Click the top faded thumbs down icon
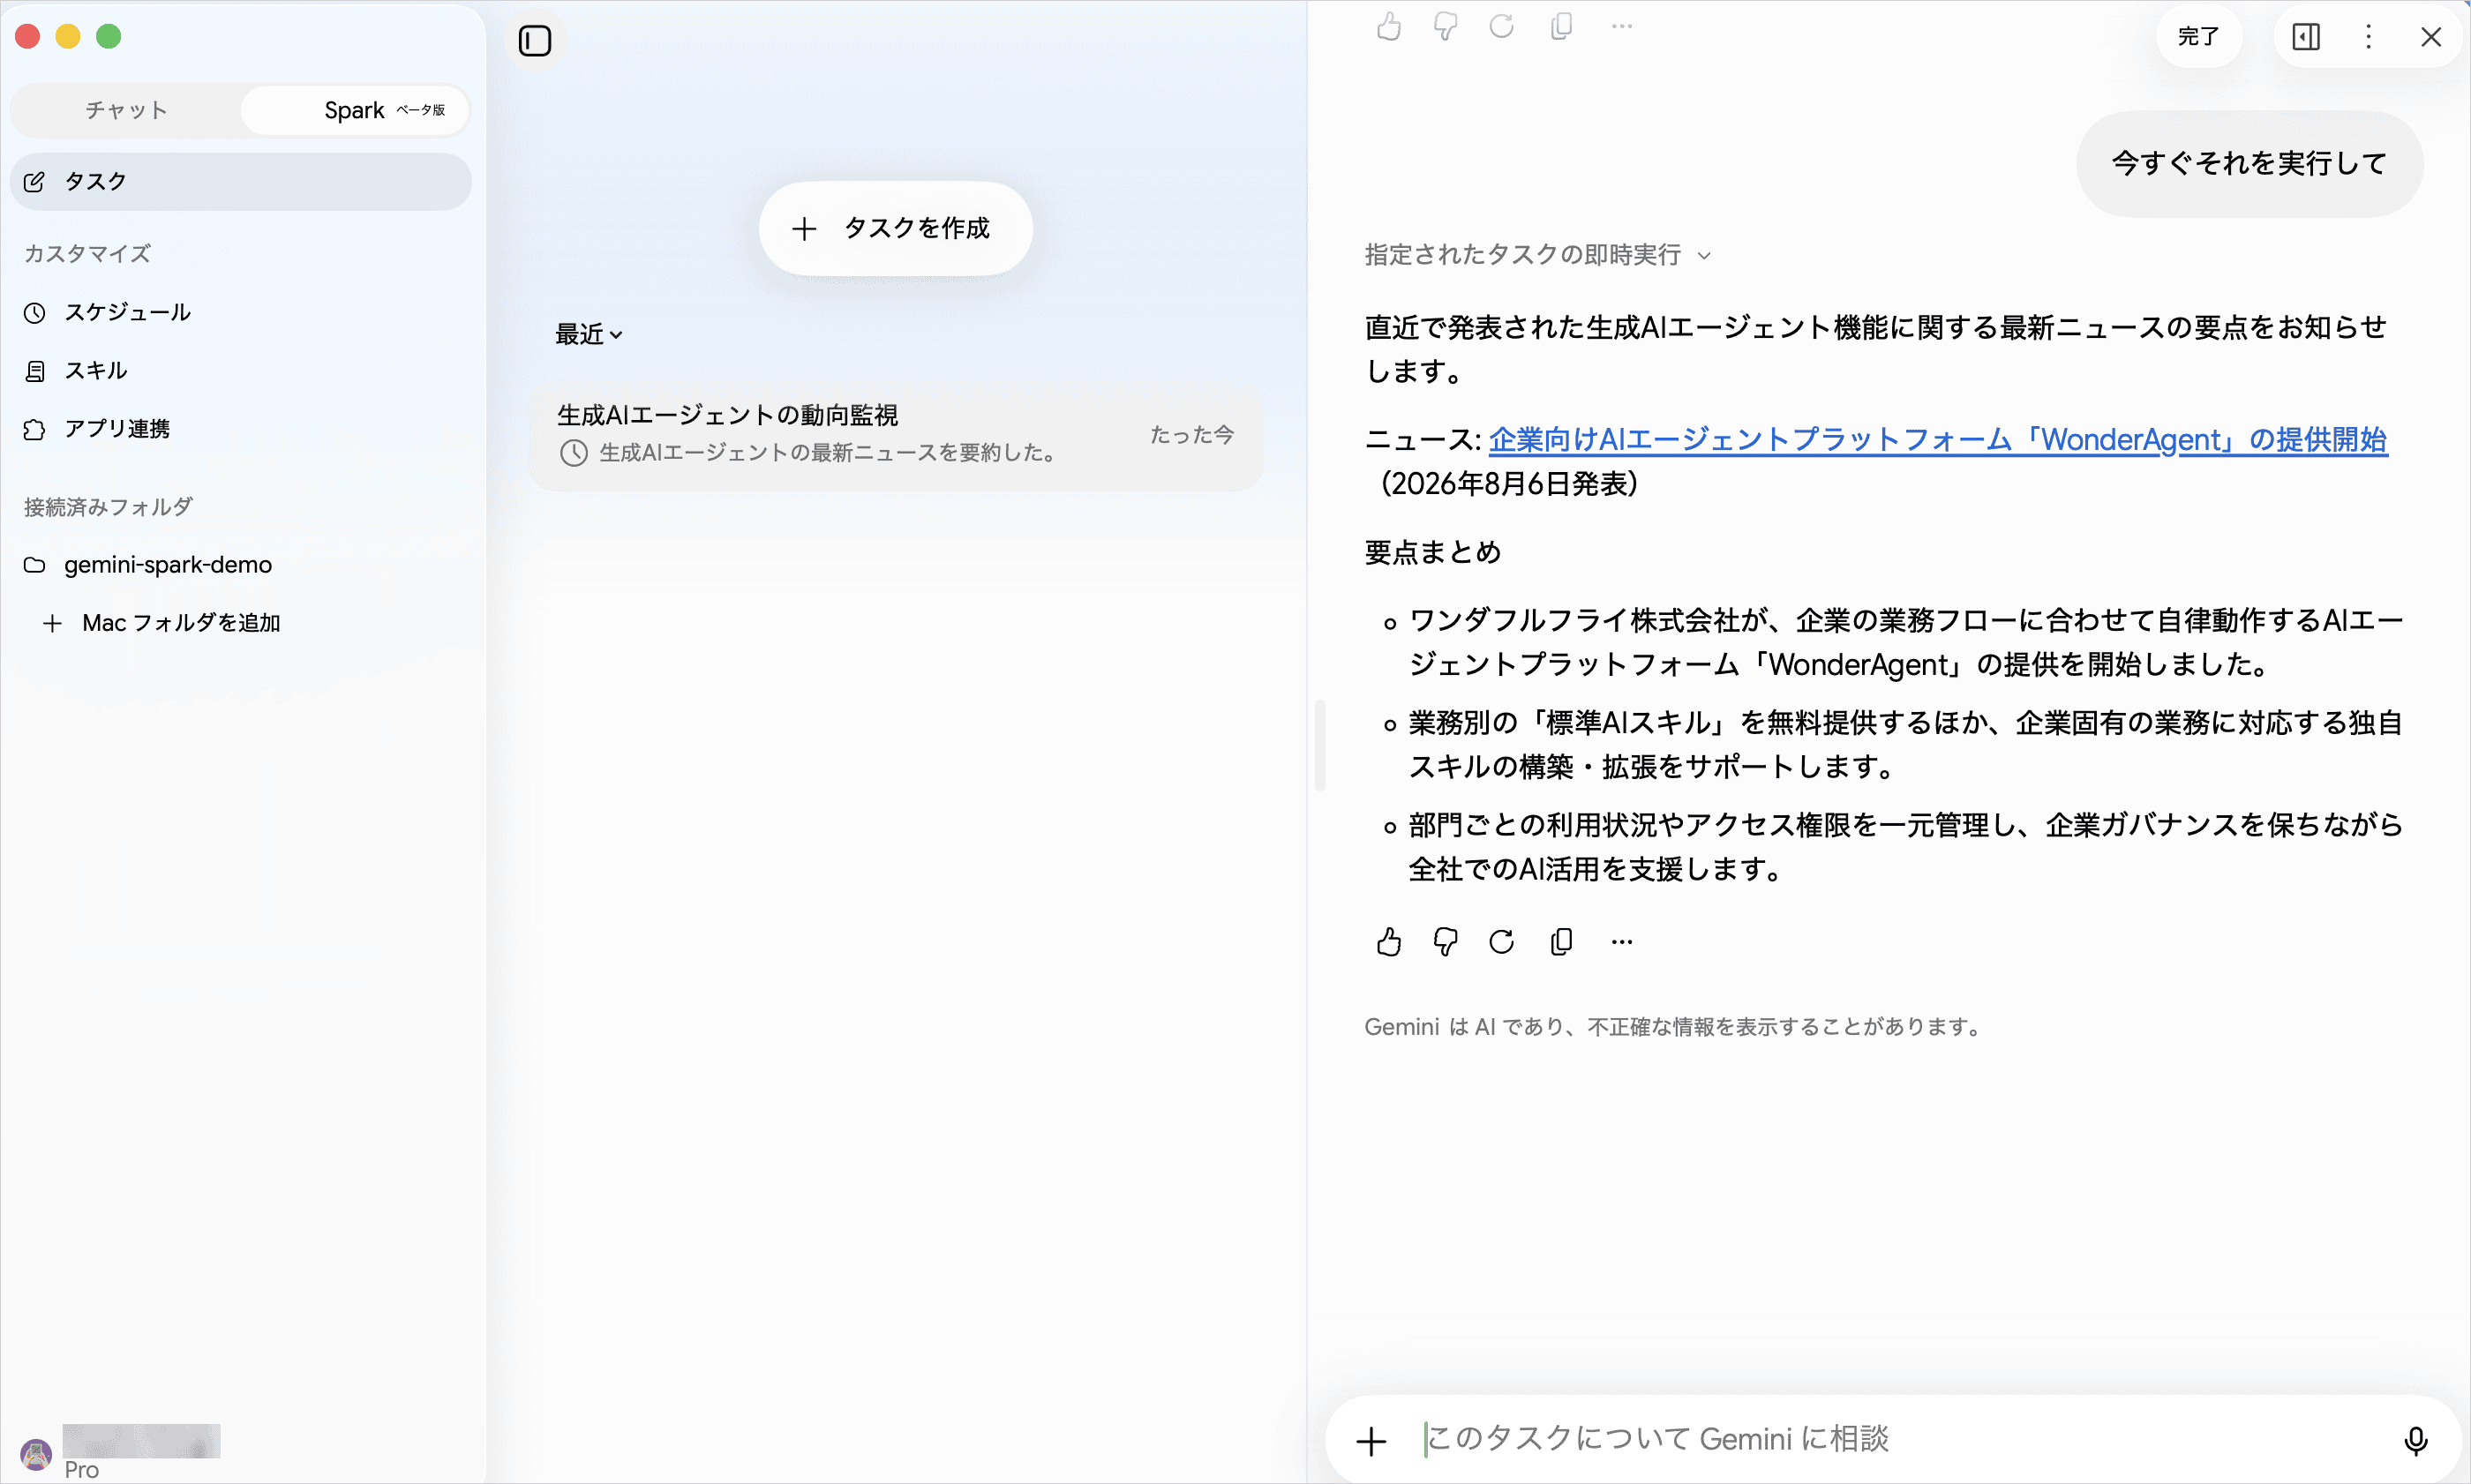The image size is (2471, 1484). [1445, 26]
